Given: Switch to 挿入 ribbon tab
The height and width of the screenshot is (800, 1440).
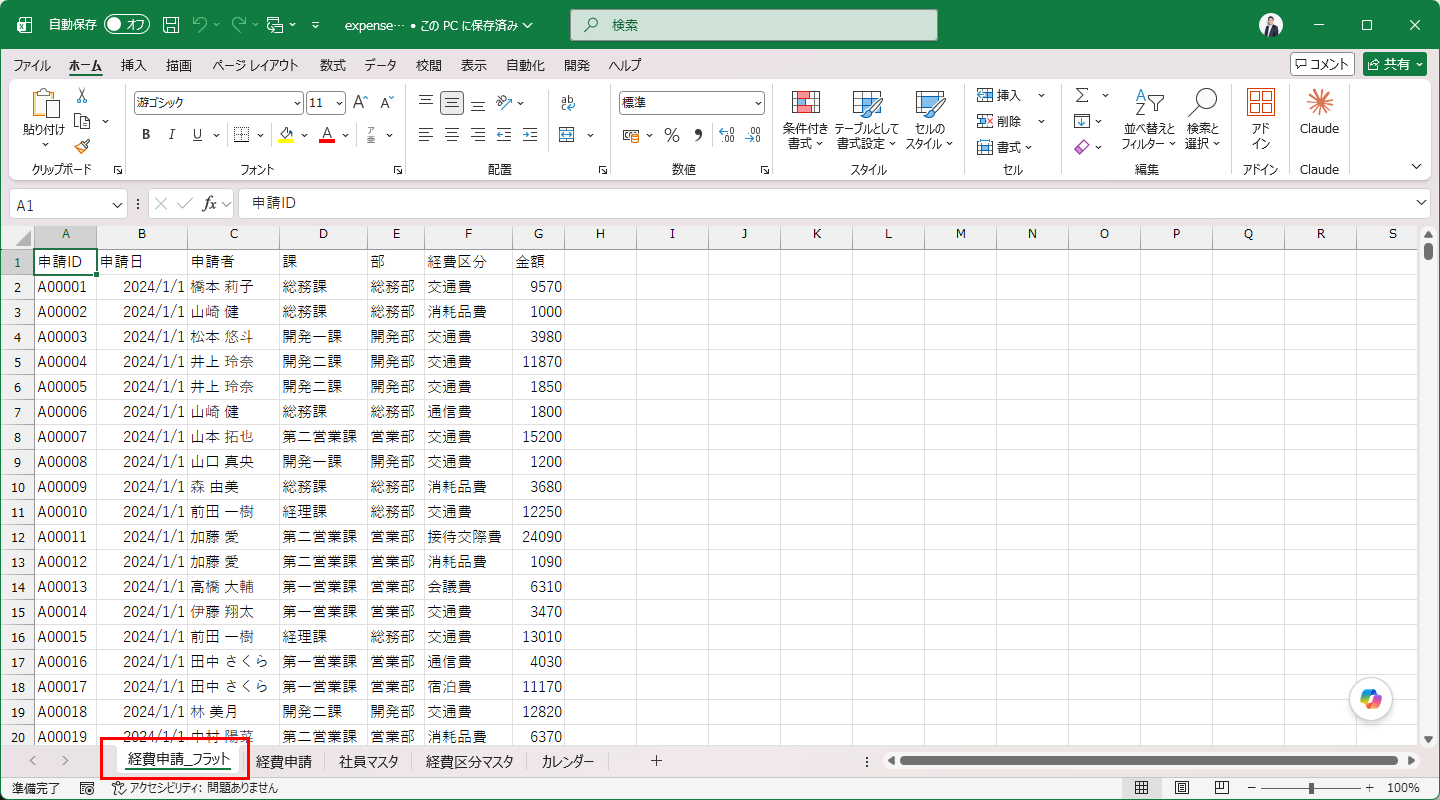Looking at the screenshot, I should 133,65.
